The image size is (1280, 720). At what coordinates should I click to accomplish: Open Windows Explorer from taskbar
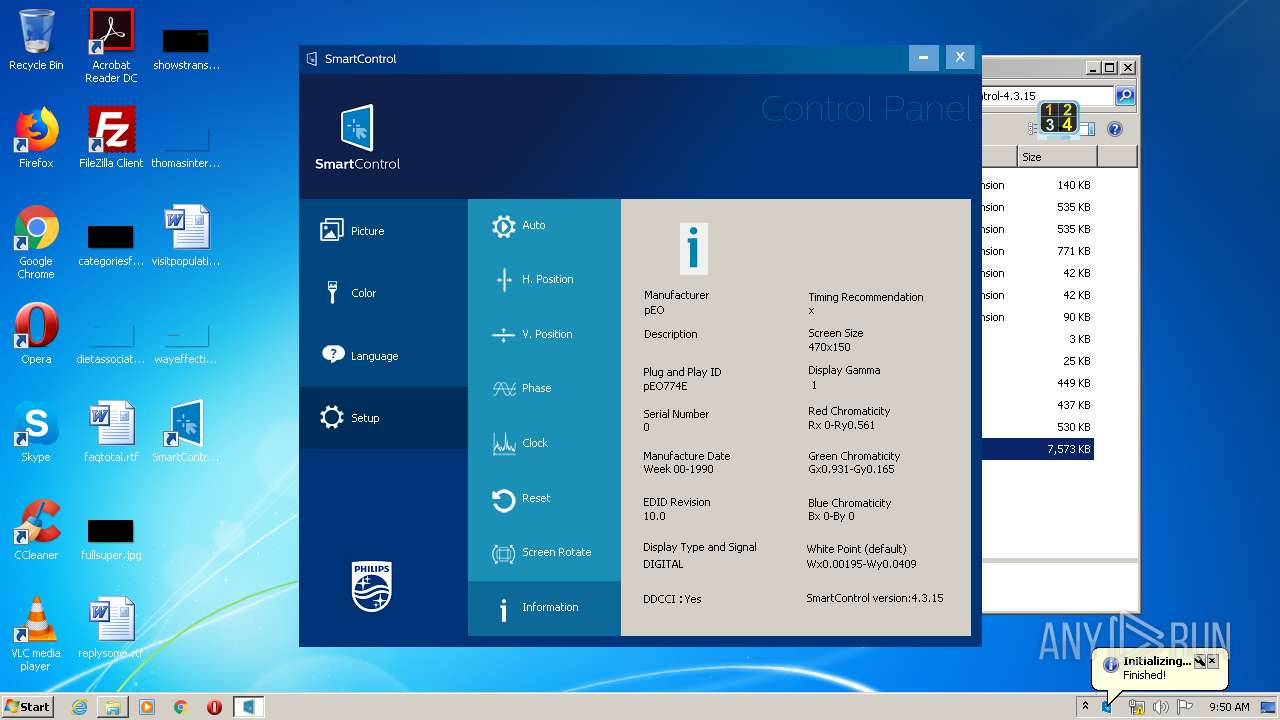point(113,707)
